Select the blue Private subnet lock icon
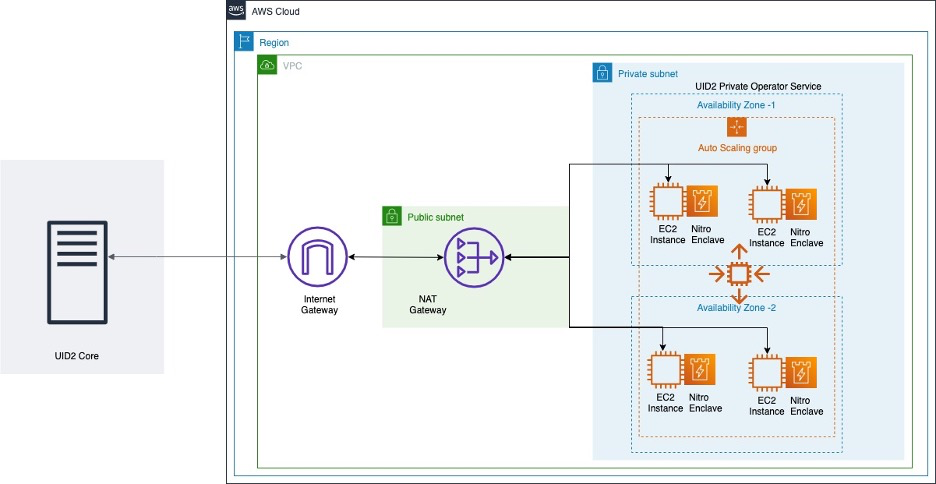The image size is (936, 484). coord(602,73)
